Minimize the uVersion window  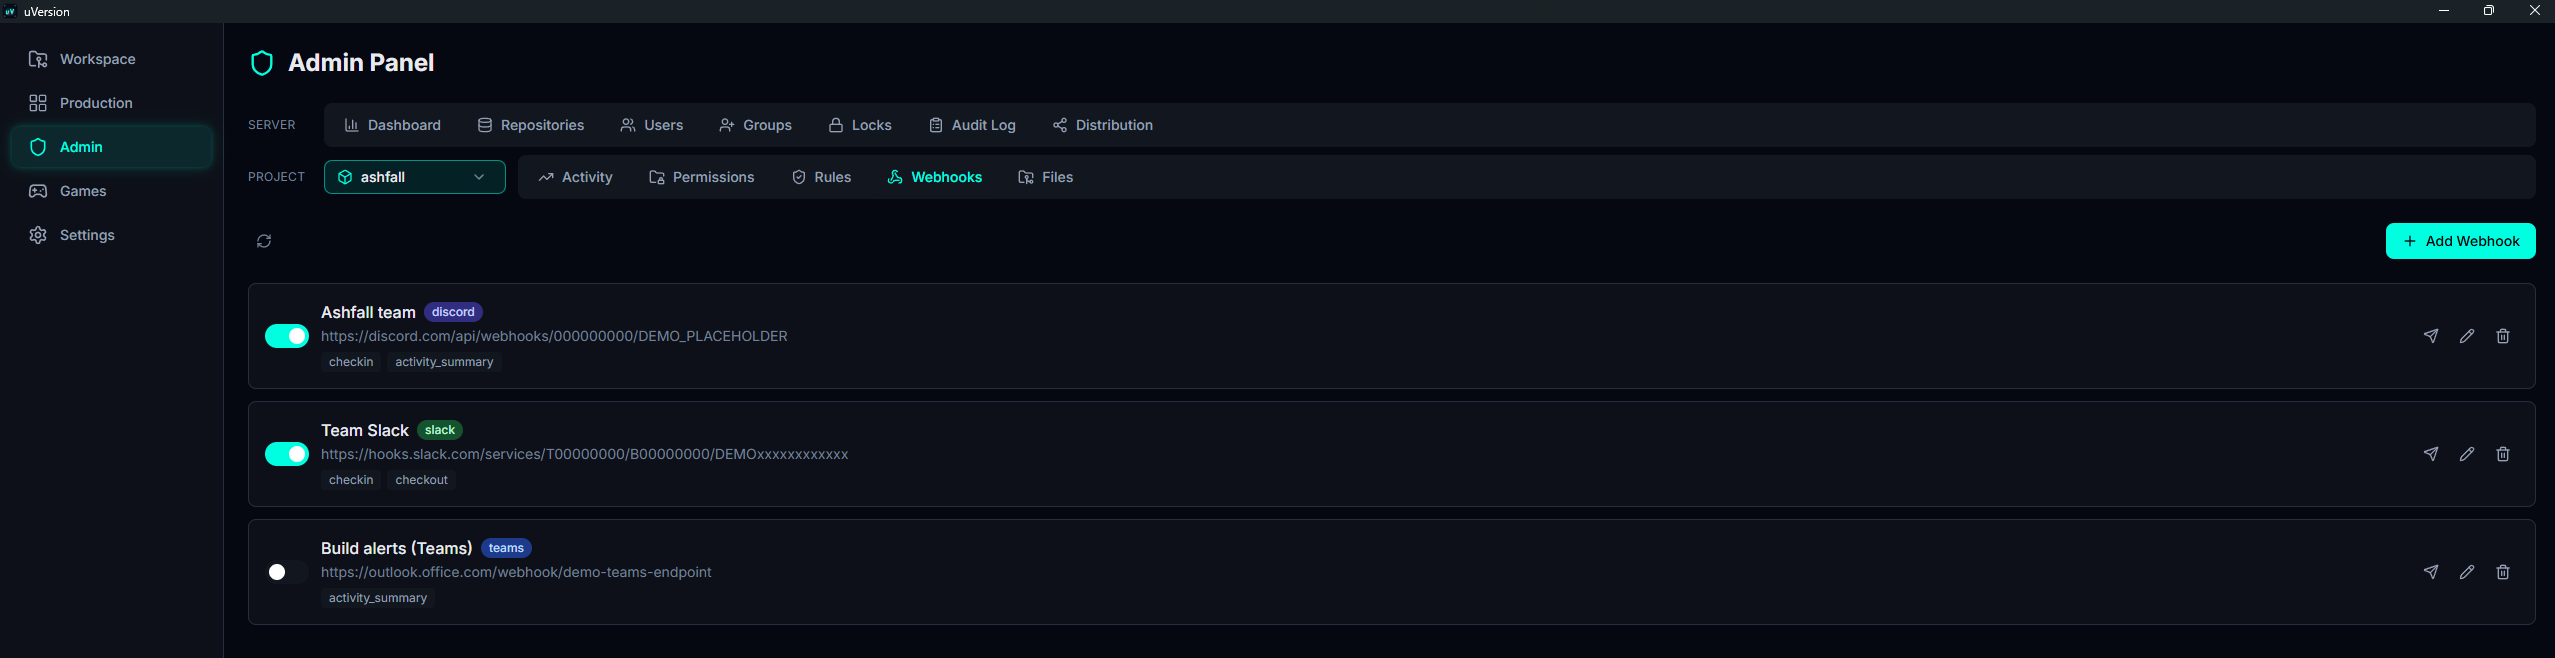2444,11
